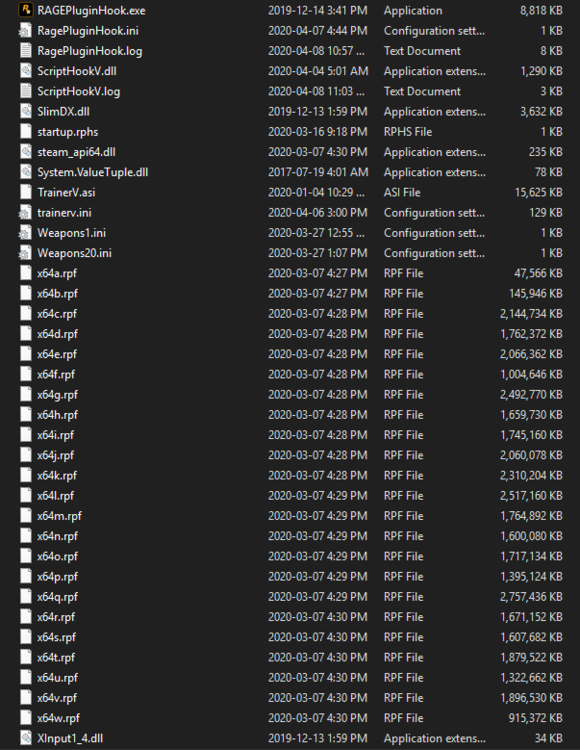Click the RAGEPluginHook.exe Rockstar icon

coord(26,10)
